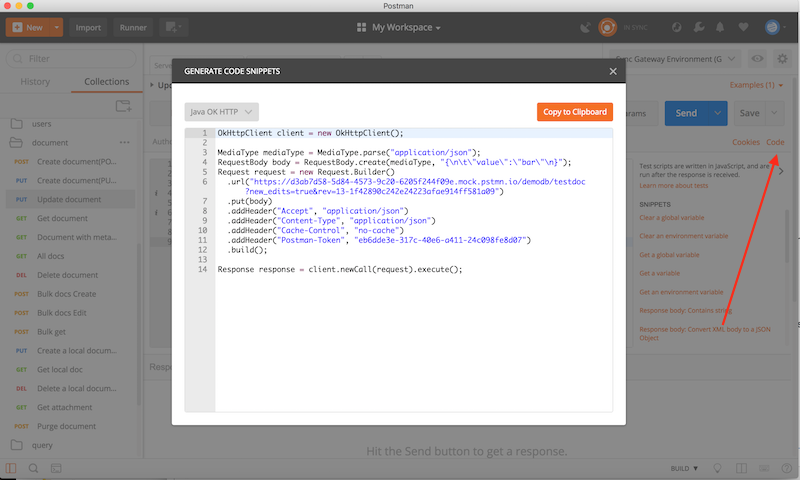Select the Get attachment request
This screenshot has width=800, height=480.
pyautogui.click(x=70, y=407)
